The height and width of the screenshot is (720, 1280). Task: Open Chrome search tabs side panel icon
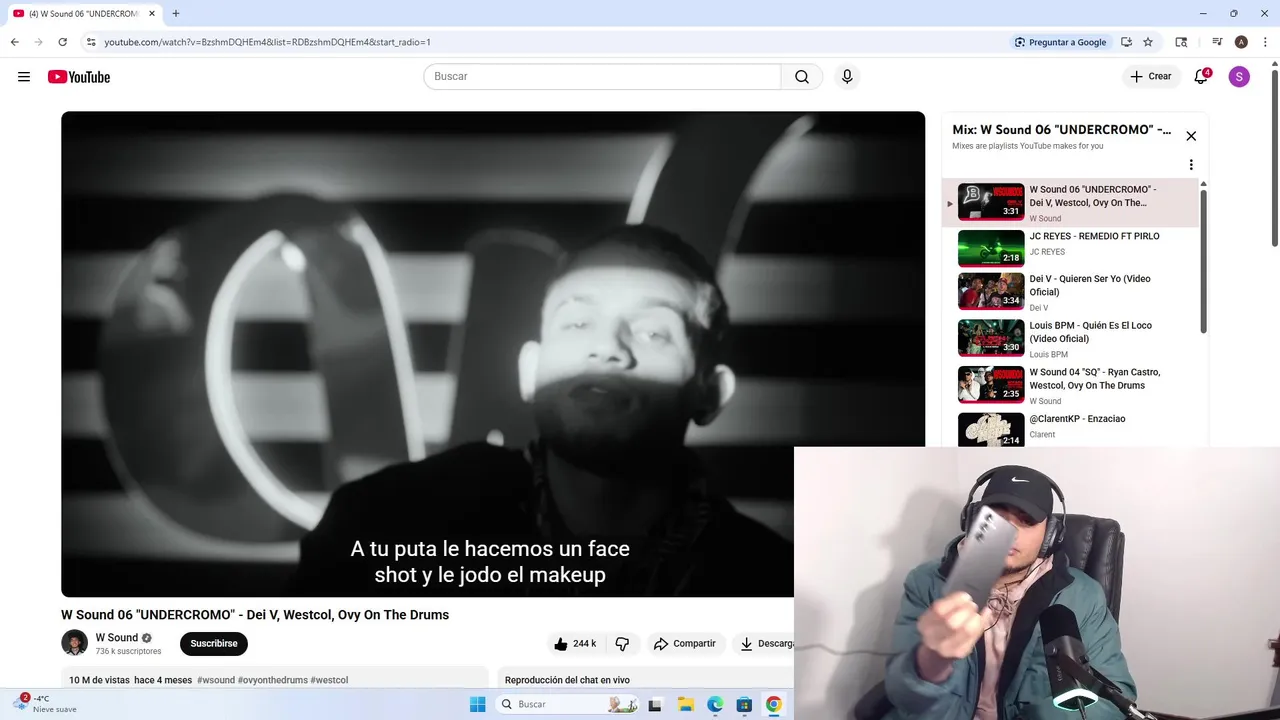tap(1181, 42)
